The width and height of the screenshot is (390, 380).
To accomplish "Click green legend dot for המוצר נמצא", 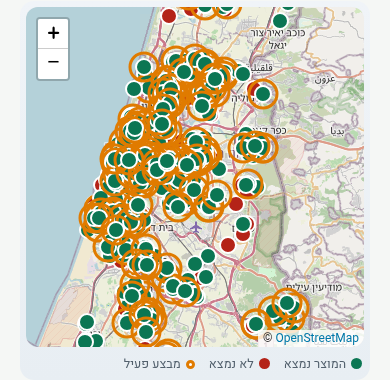I will click(x=357, y=364).
